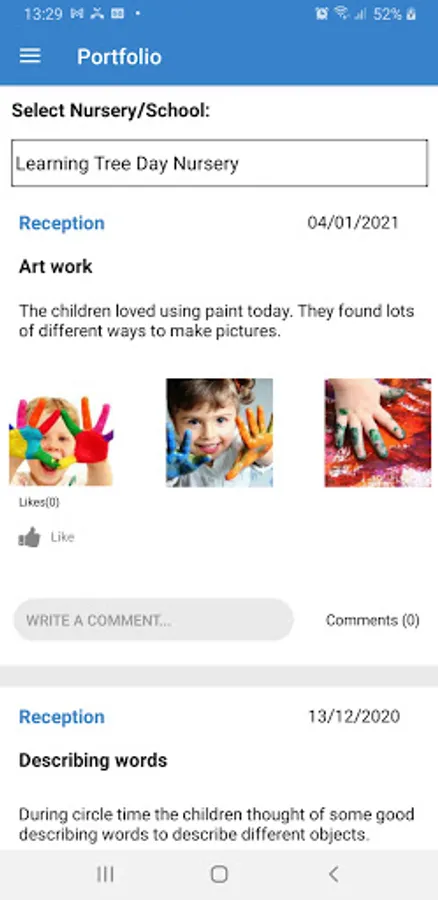The image size is (438, 900).
Task: Select Reception label on Describing words post
Action: click(x=62, y=716)
